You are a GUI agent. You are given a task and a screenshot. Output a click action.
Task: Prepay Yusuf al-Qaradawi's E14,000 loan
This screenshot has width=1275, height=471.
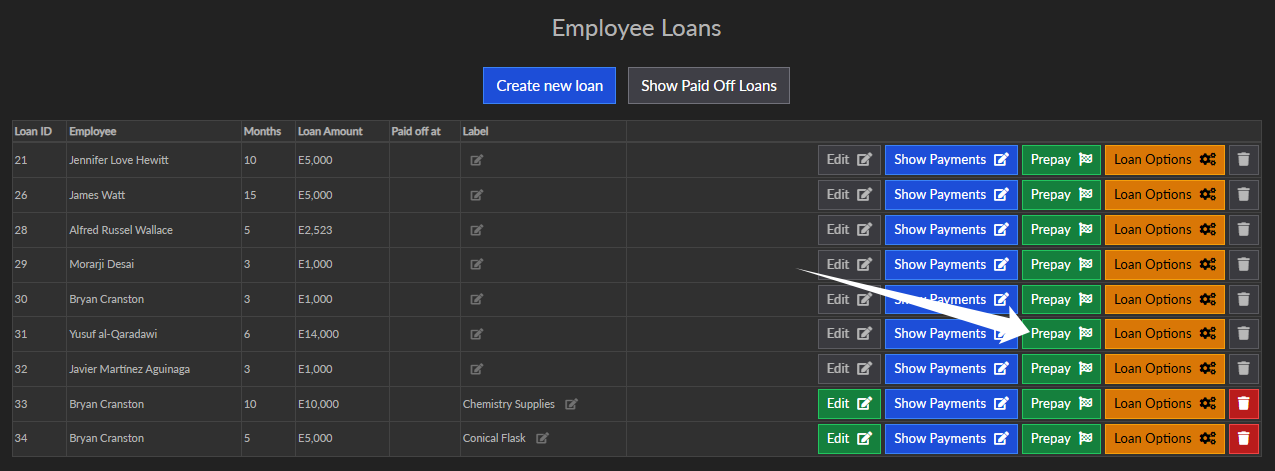click(1061, 334)
